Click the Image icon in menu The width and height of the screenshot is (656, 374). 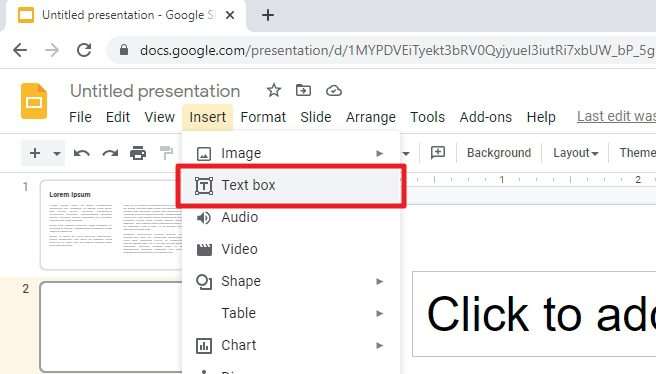[x=204, y=154]
